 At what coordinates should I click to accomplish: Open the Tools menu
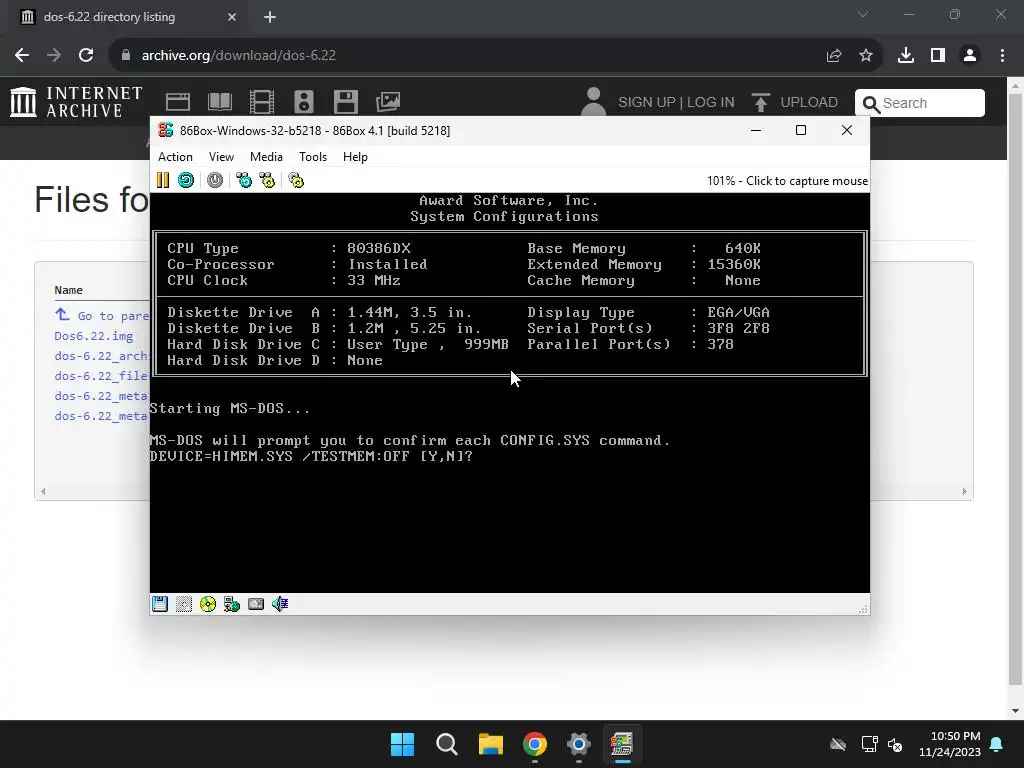coord(313,157)
